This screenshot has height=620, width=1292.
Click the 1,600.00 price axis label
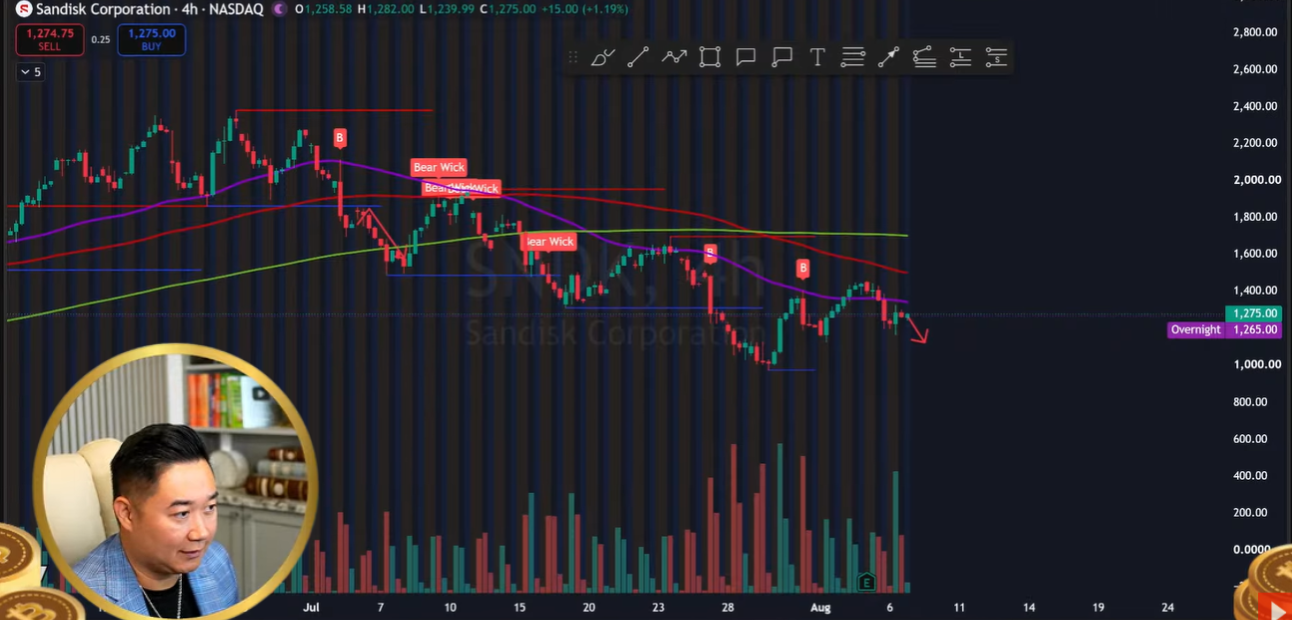(x=1255, y=254)
